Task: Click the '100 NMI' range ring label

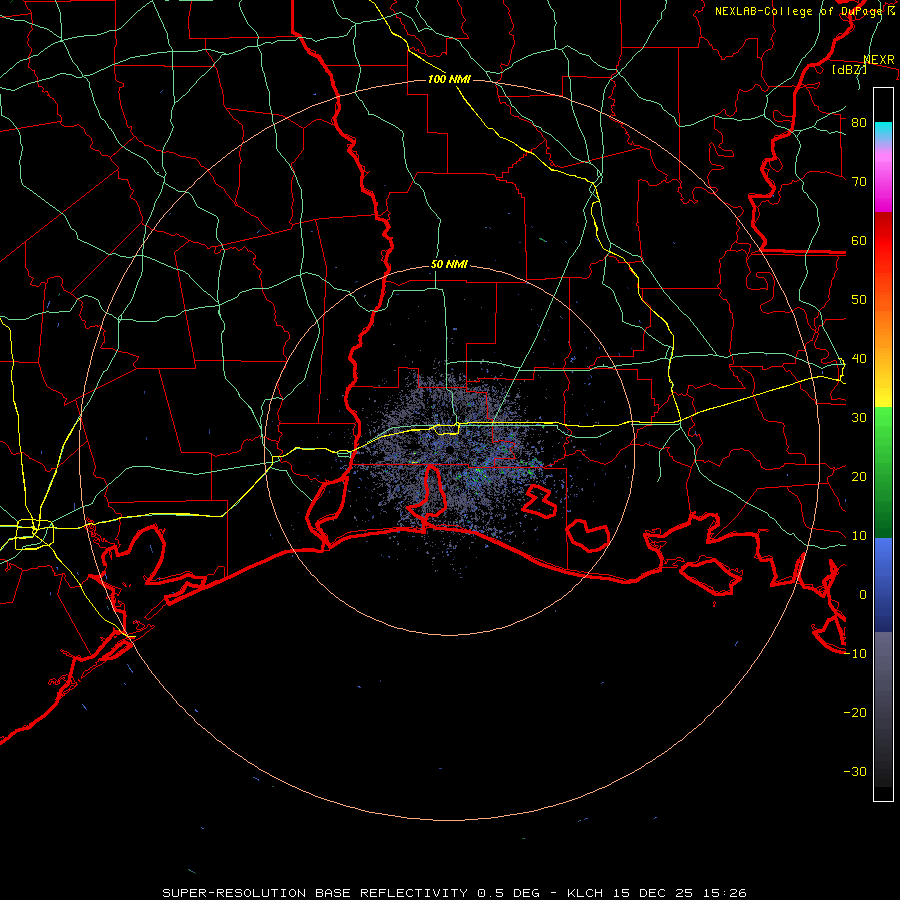Action: [x=449, y=79]
